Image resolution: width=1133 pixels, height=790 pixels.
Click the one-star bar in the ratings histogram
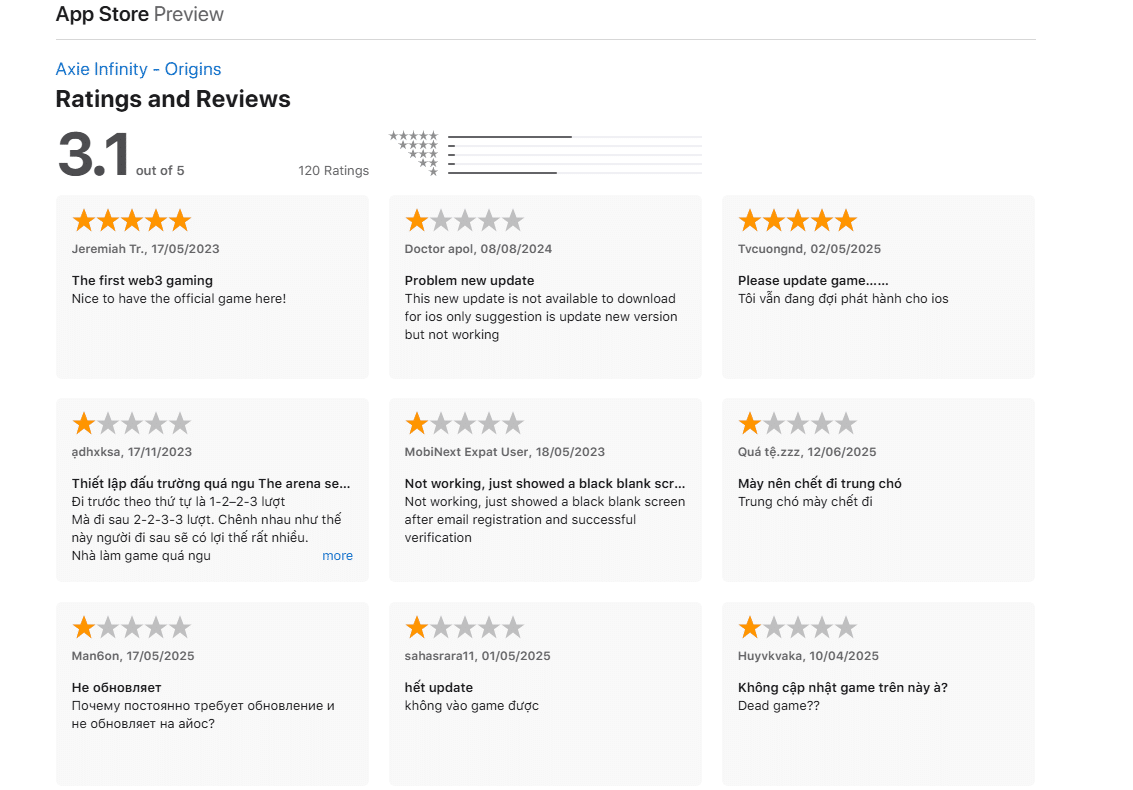pyautogui.click(x=574, y=173)
